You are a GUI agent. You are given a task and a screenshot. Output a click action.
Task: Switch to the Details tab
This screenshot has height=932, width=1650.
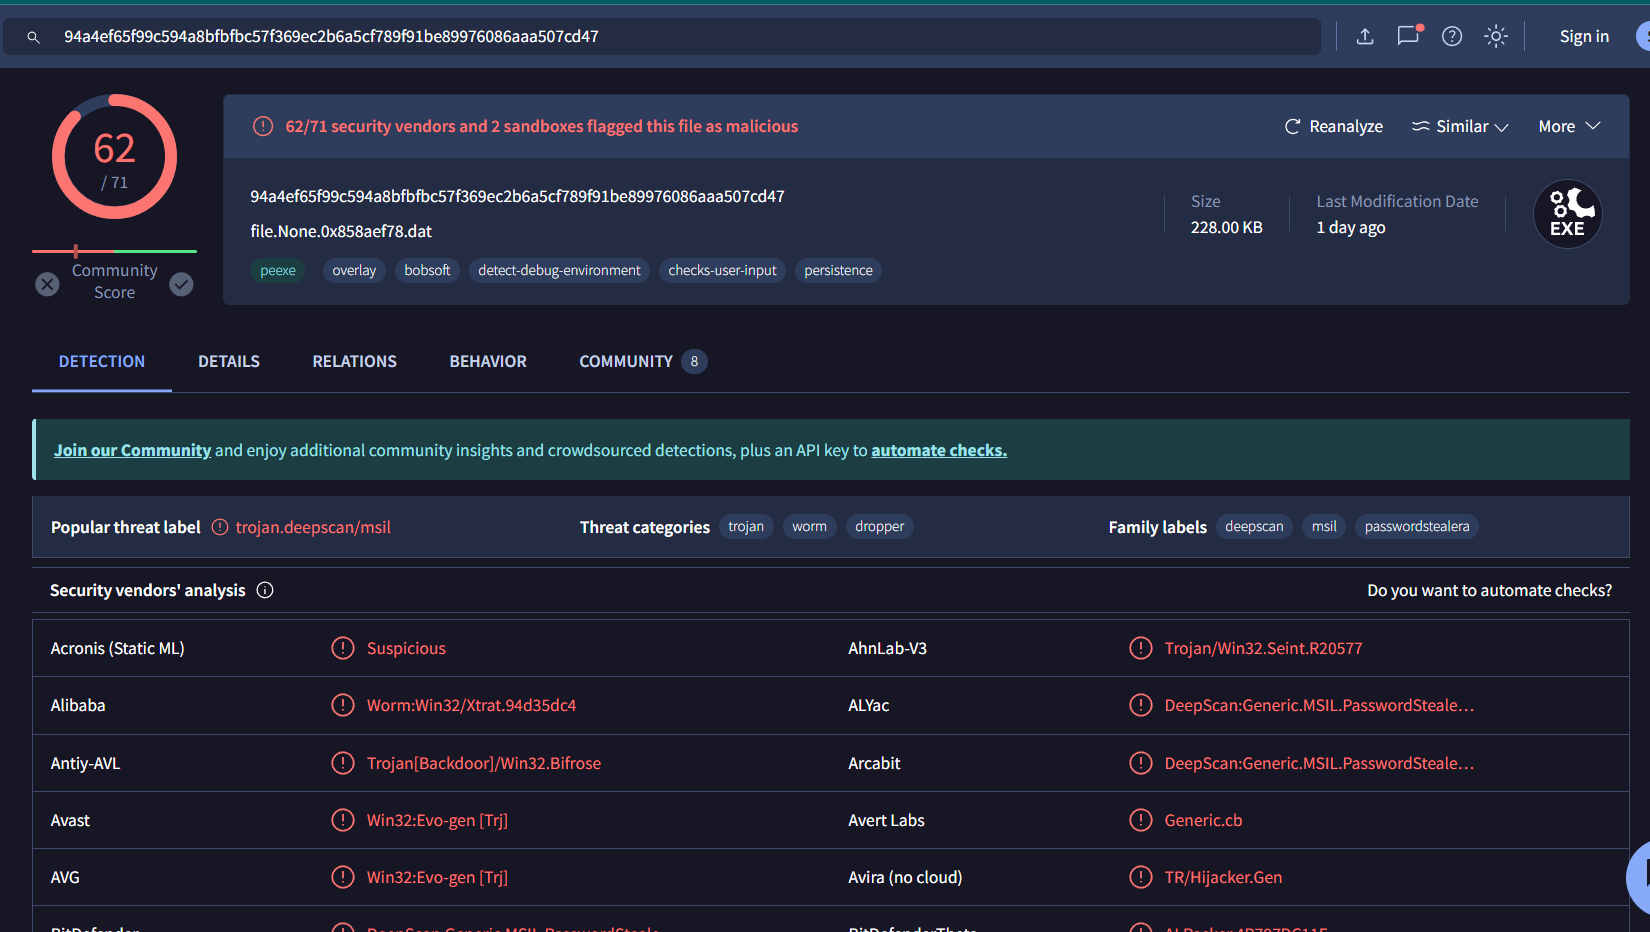coord(229,362)
